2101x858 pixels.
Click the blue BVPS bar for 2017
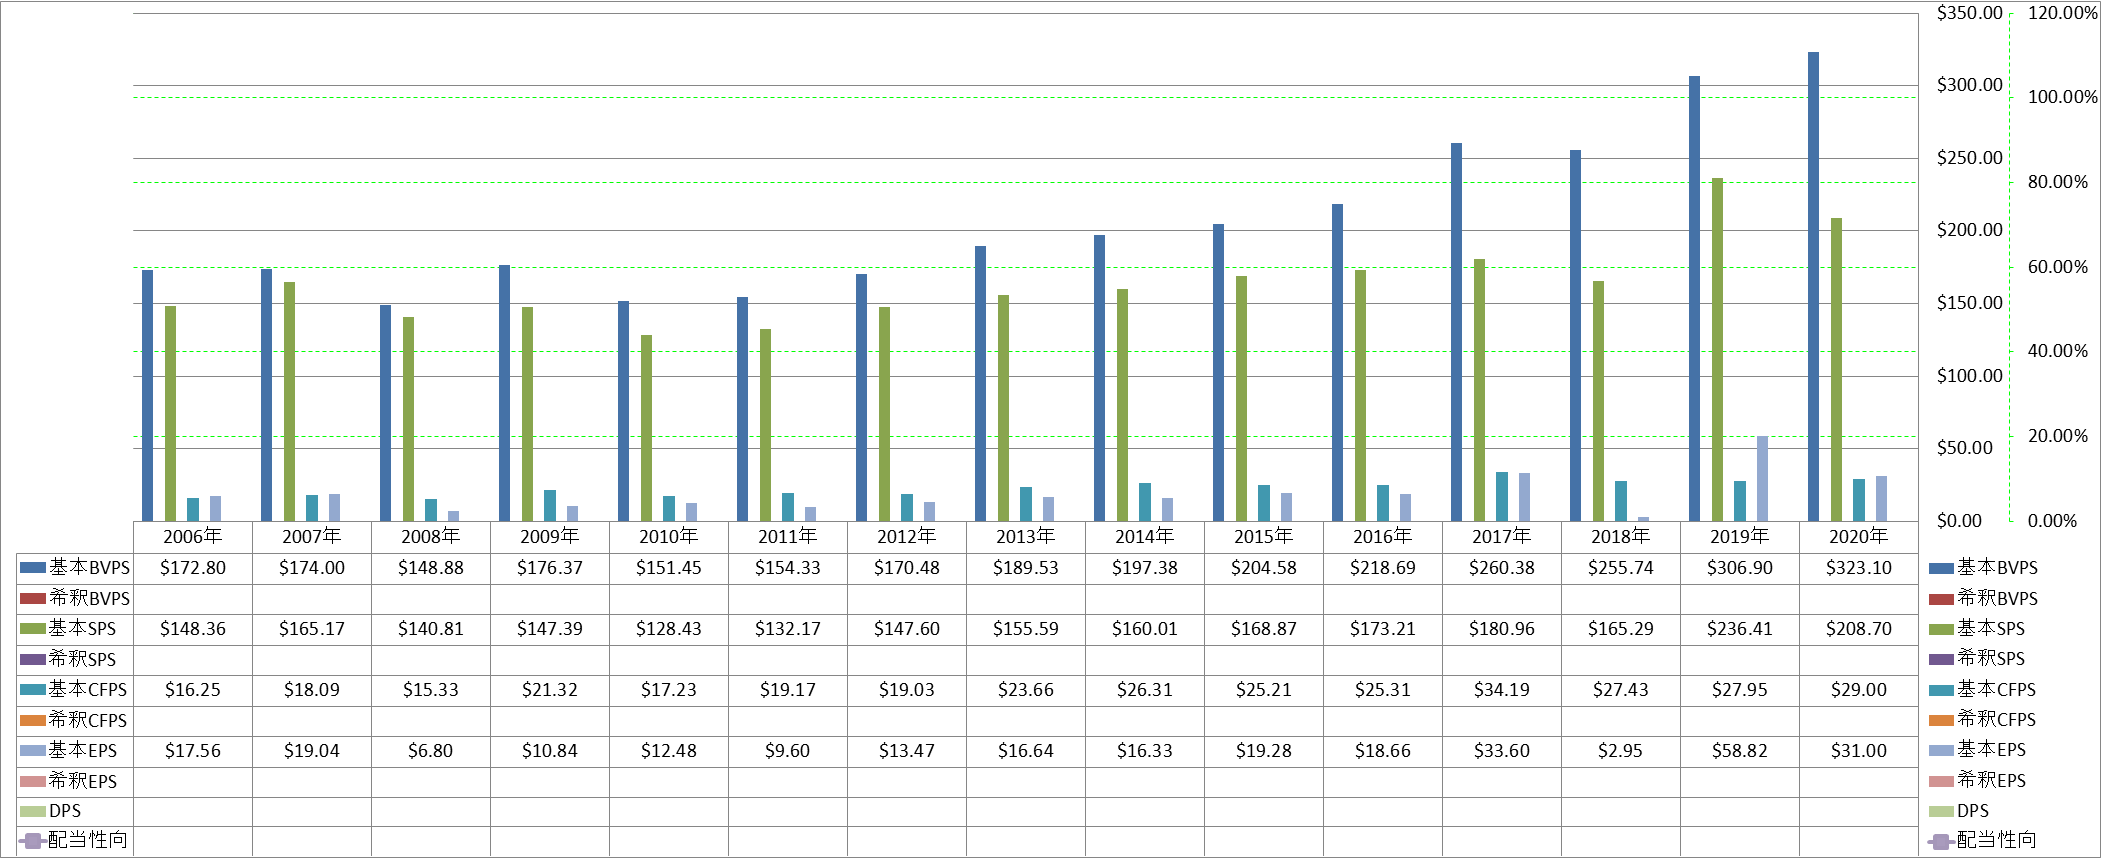(x=1456, y=332)
